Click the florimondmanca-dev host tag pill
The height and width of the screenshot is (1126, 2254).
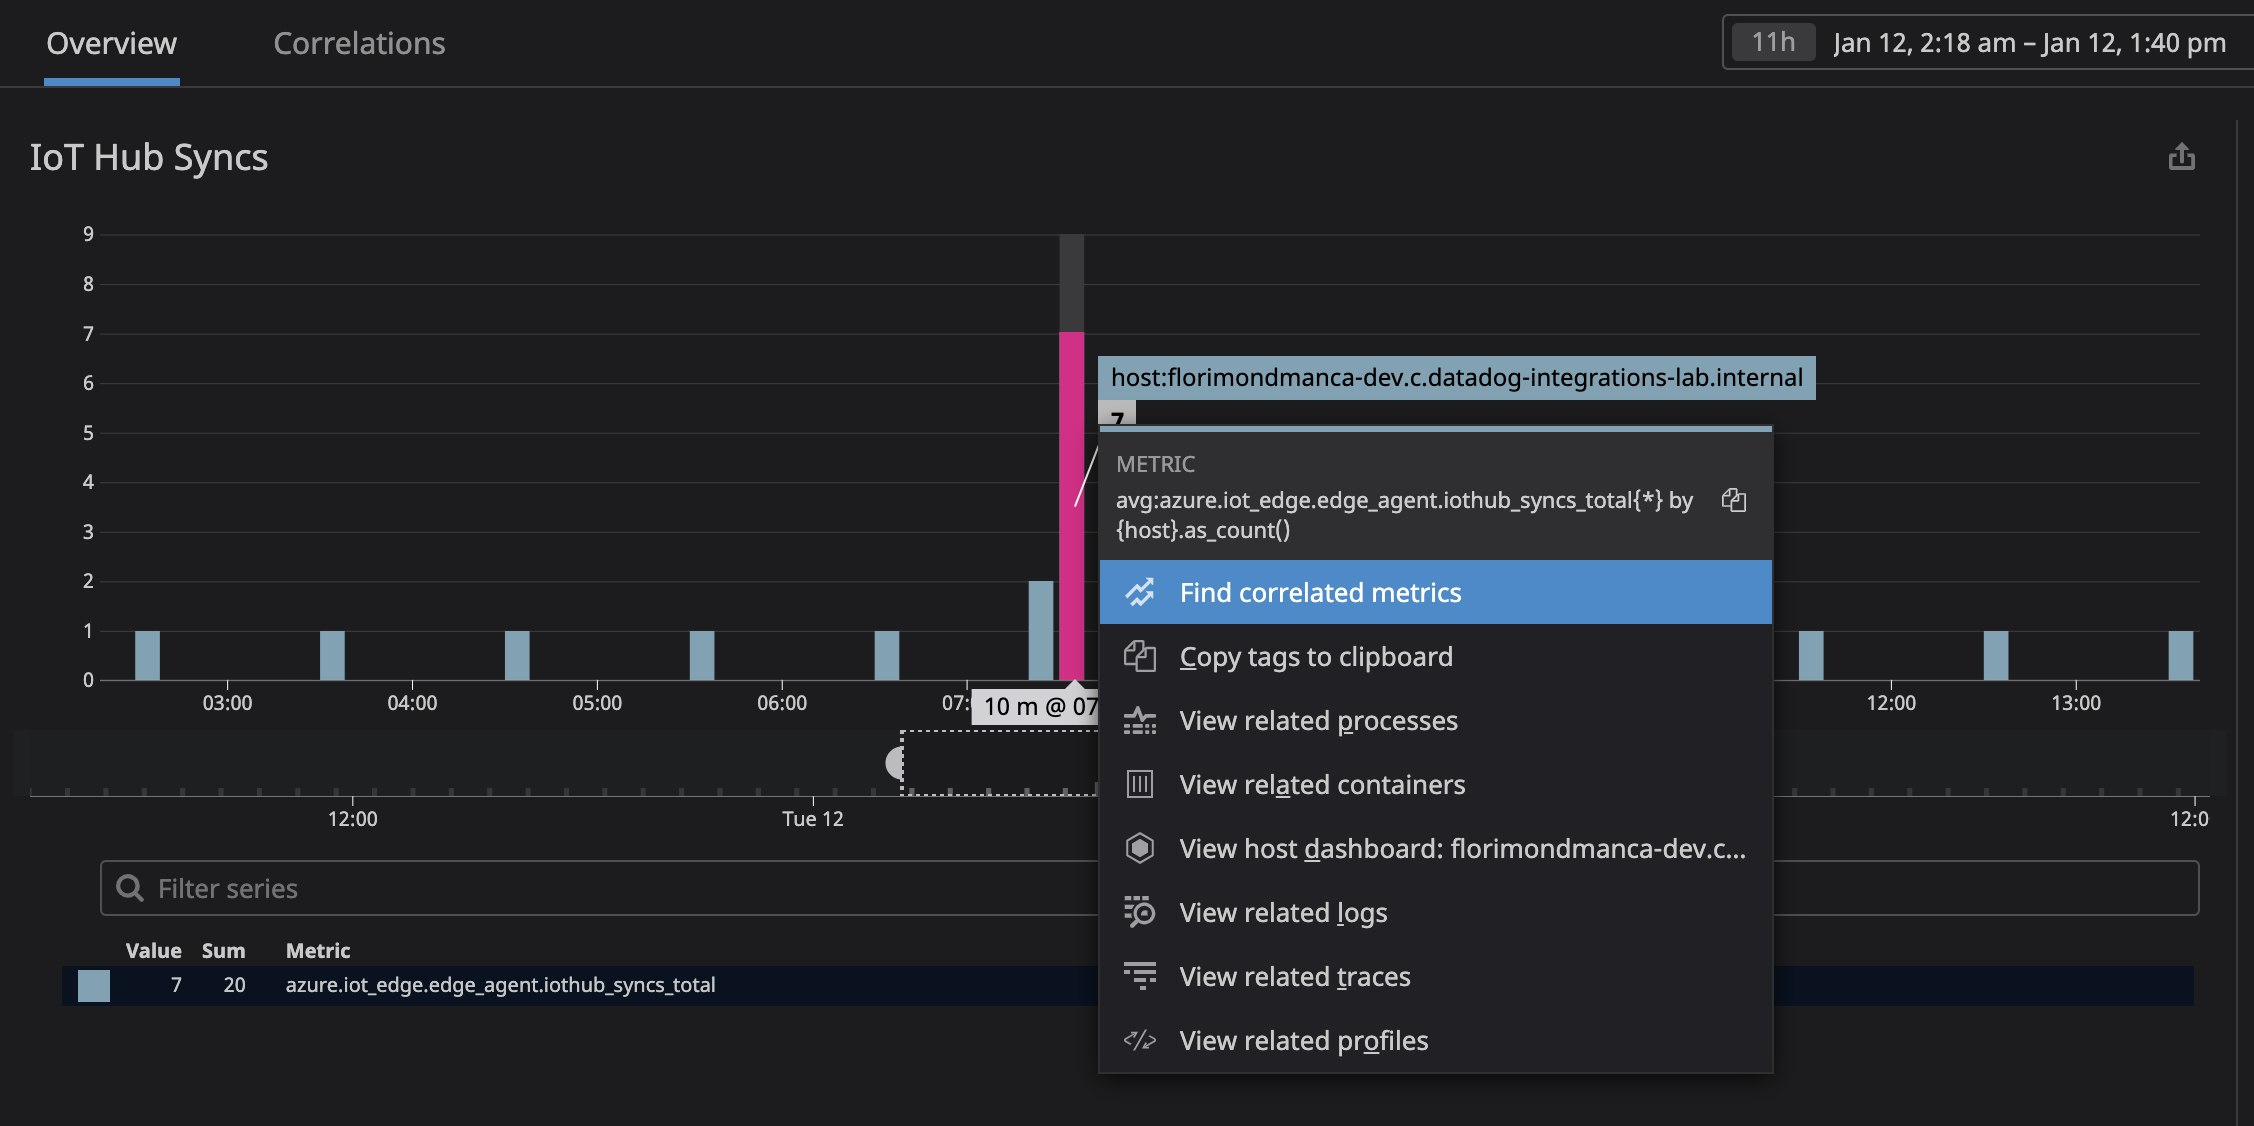[x=1456, y=378]
